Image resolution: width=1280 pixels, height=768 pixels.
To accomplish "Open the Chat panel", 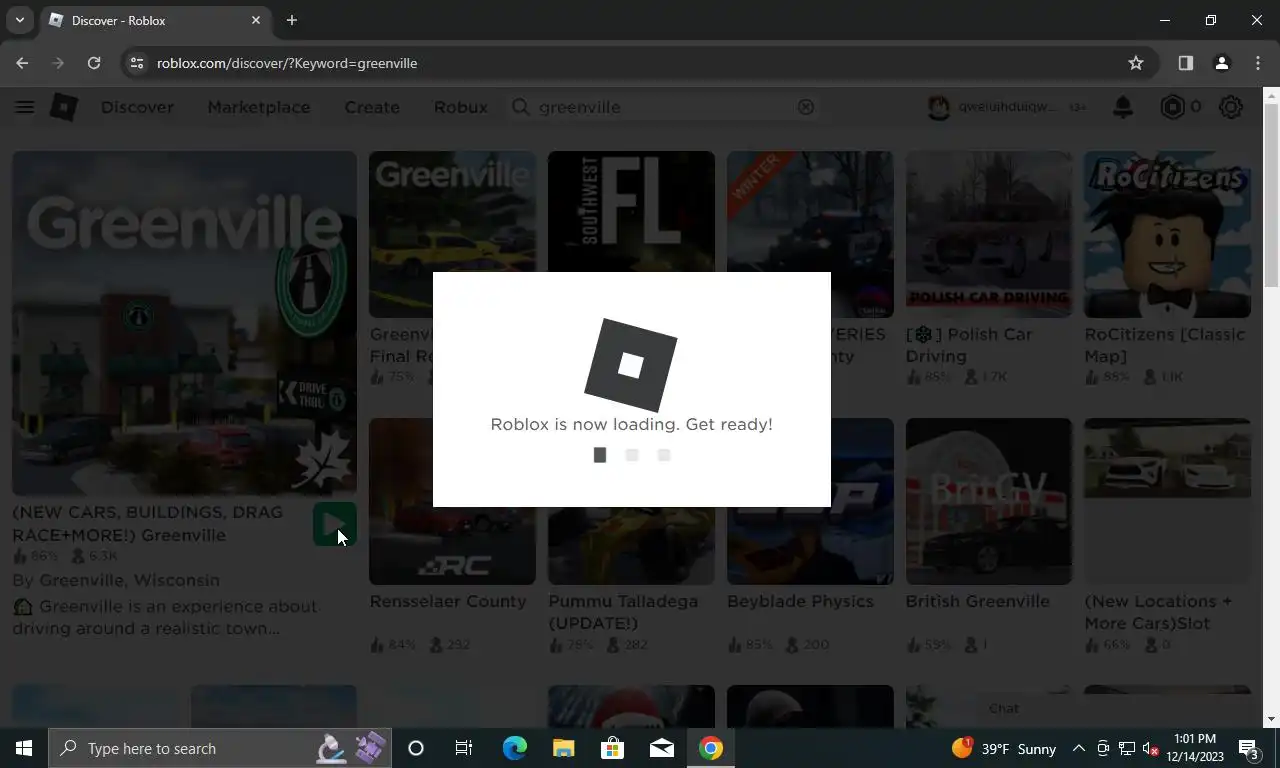I will tap(1004, 708).
